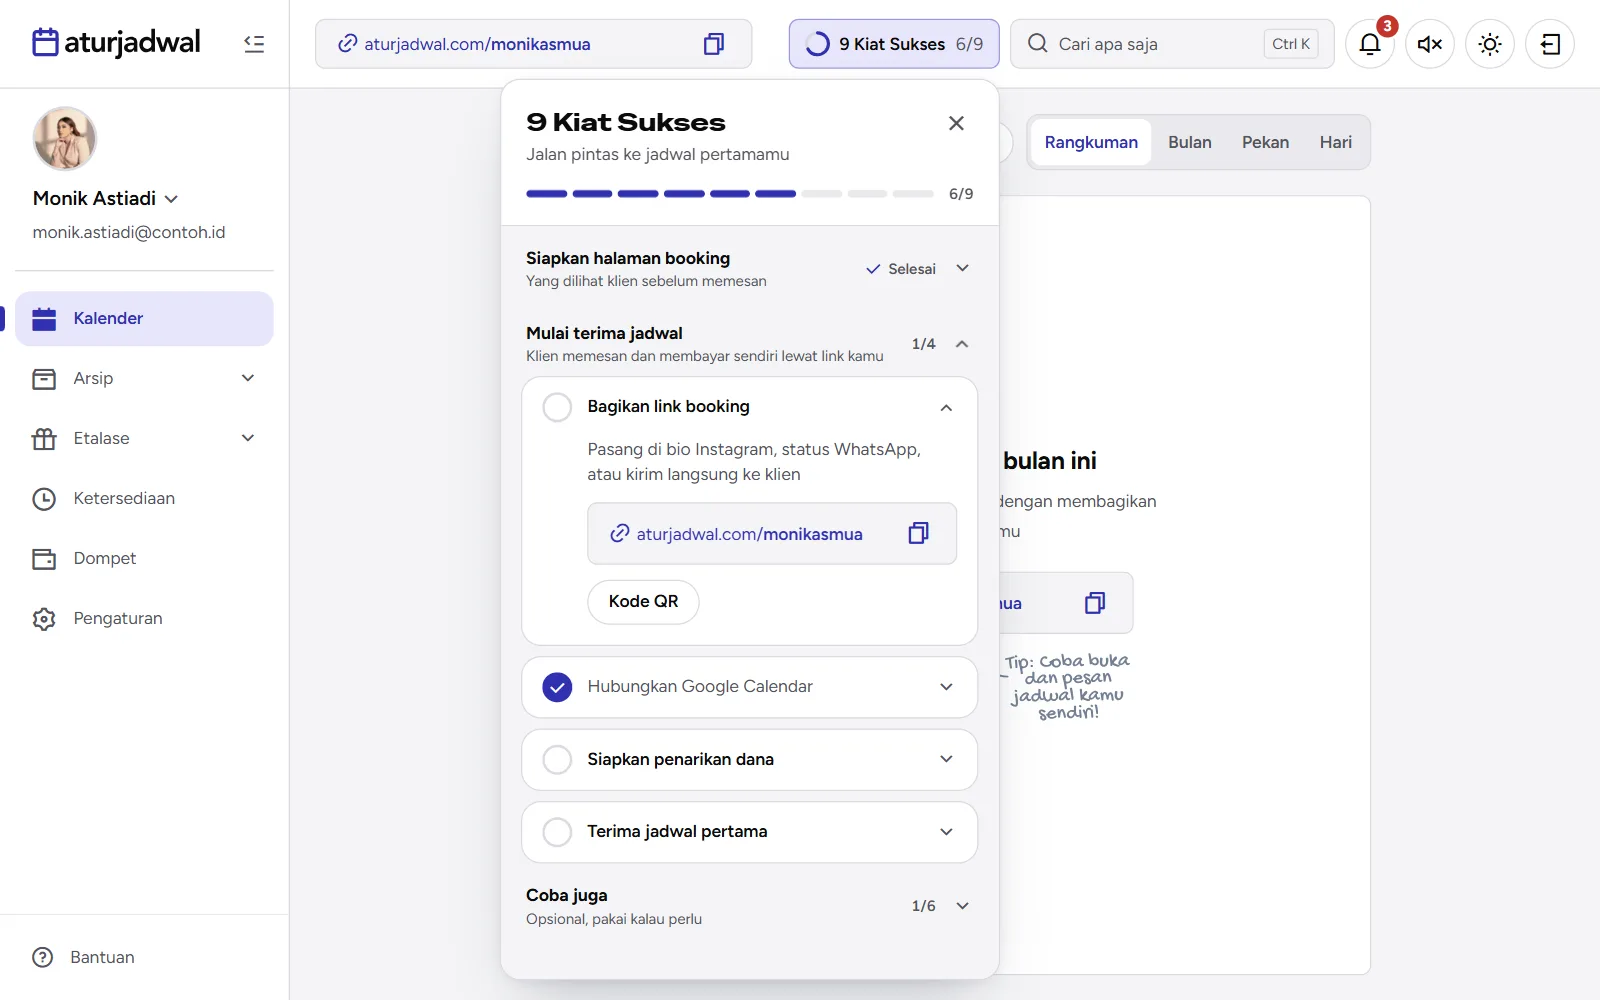
Task: Click the logout icon in top bar
Action: [x=1550, y=44]
